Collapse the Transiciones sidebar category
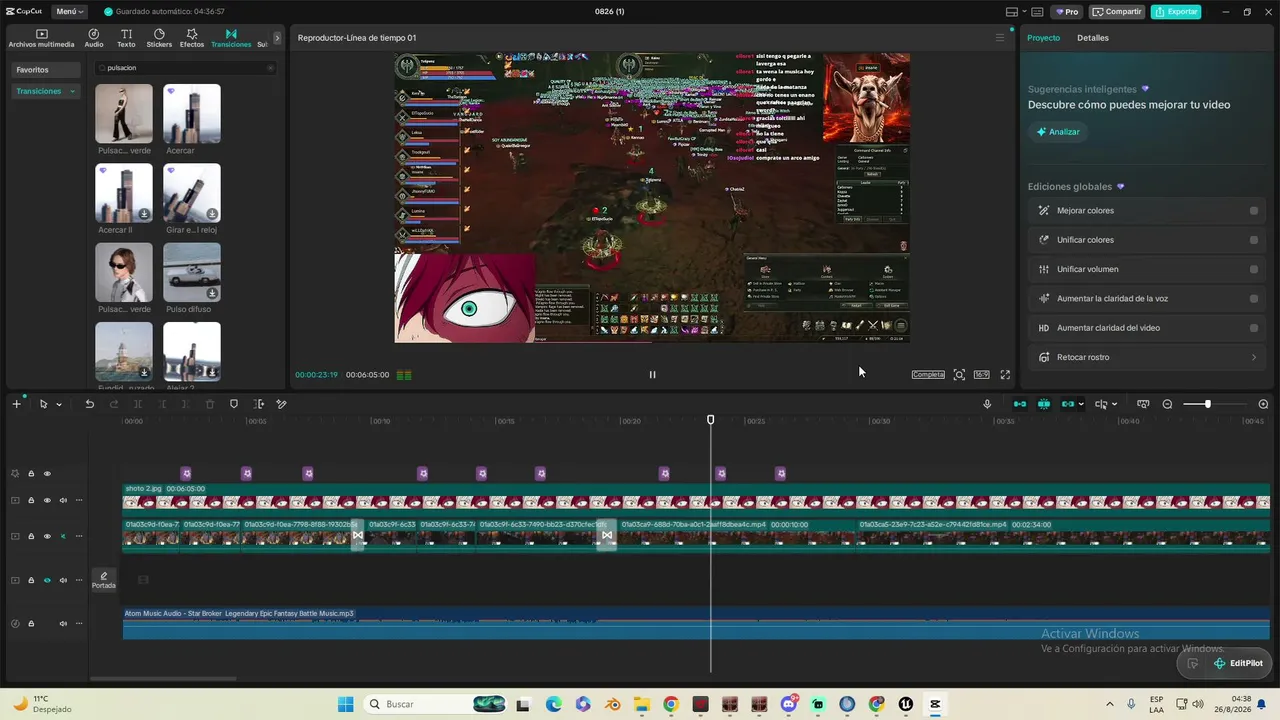This screenshot has height=720, width=1280. 72,91
